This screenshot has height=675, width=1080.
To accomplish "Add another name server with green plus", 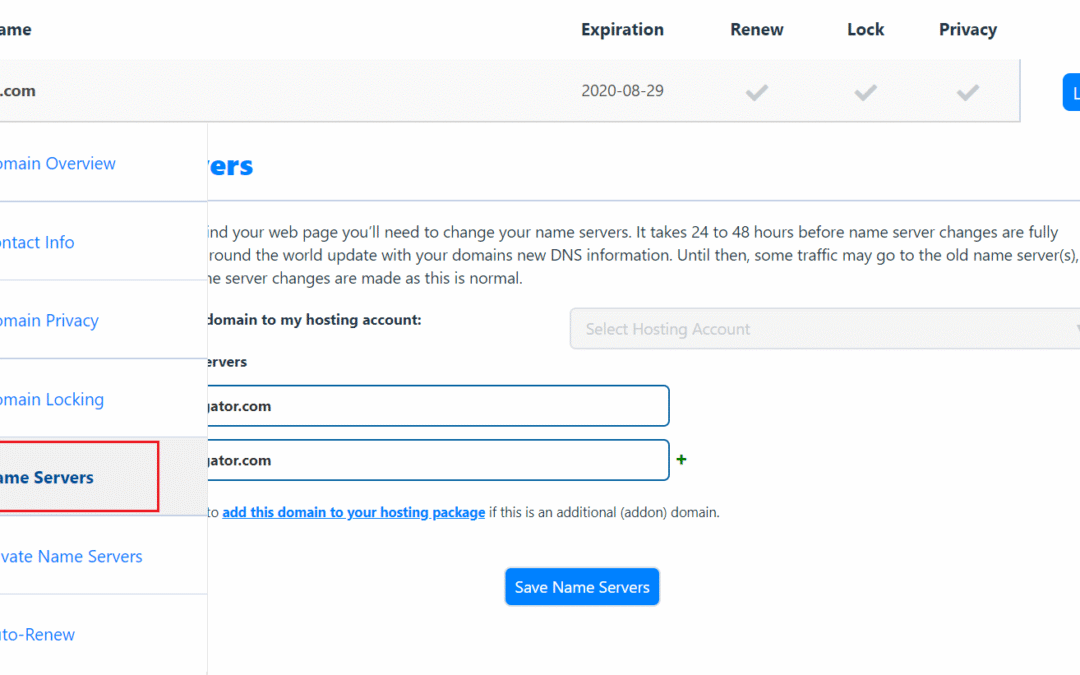I will pyautogui.click(x=682, y=460).
